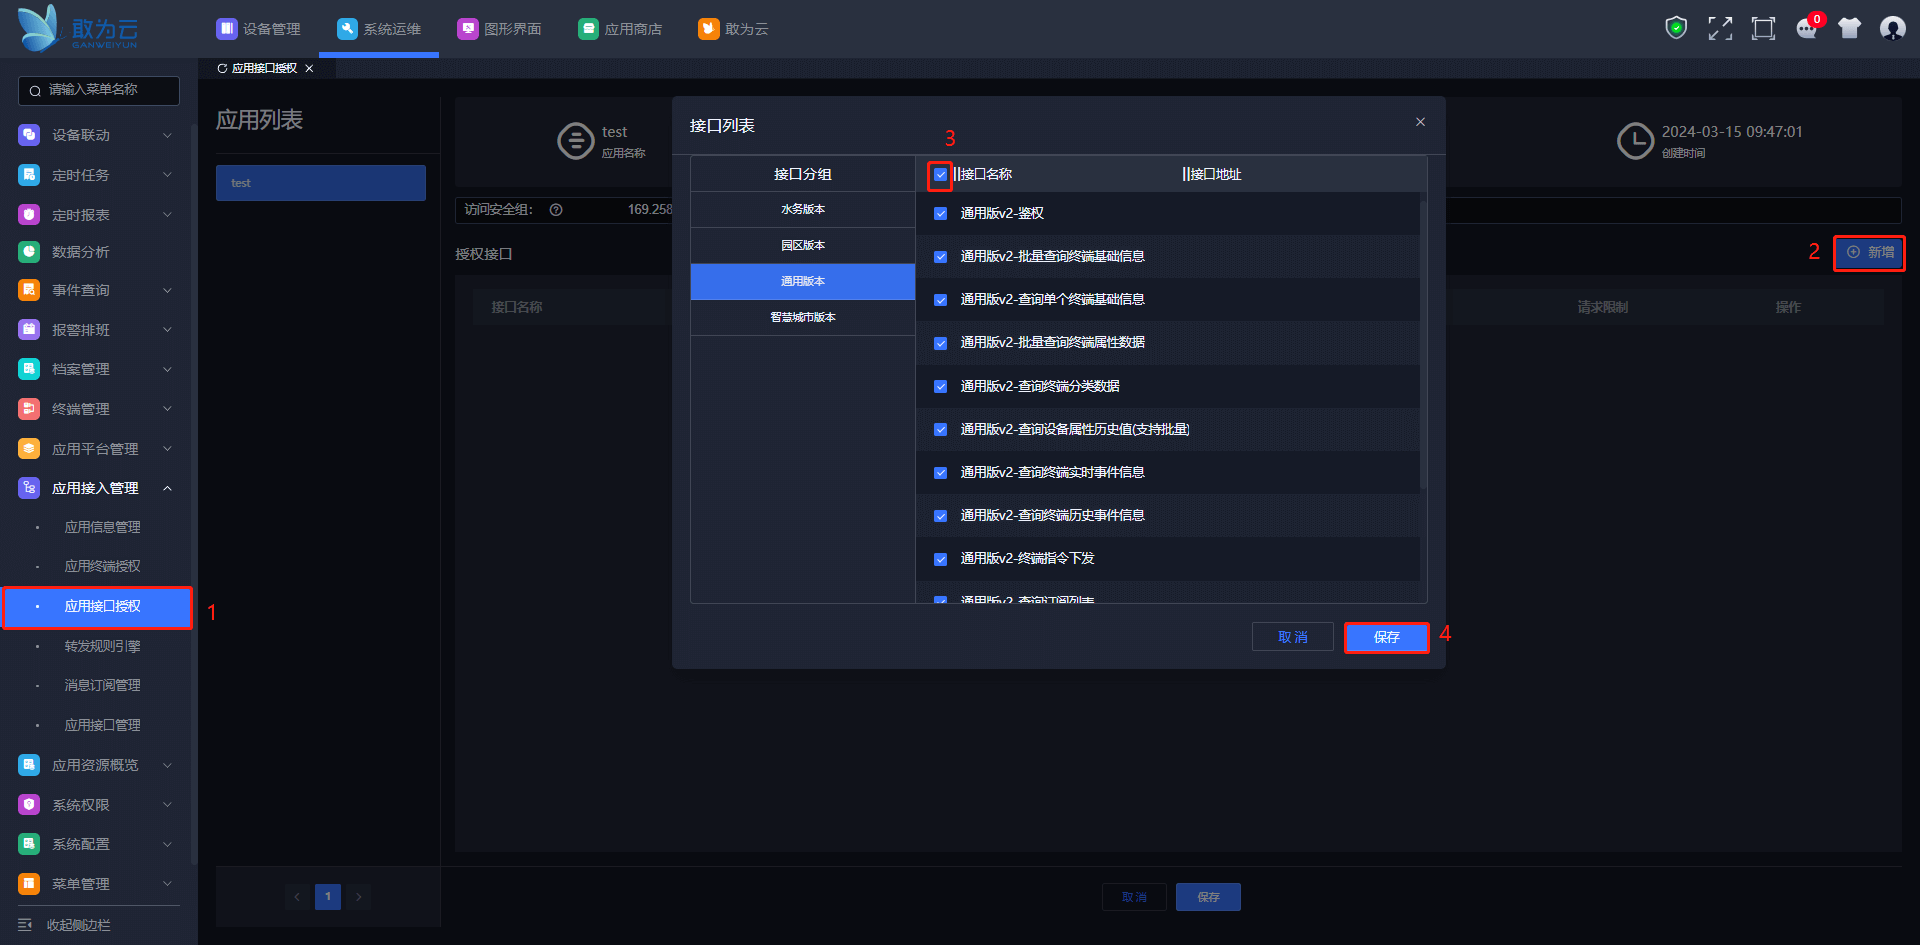This screenshot has width=1920, height=945.
Task: Open 消息订阅管理 submenu item
Action: tap(102, 685)
